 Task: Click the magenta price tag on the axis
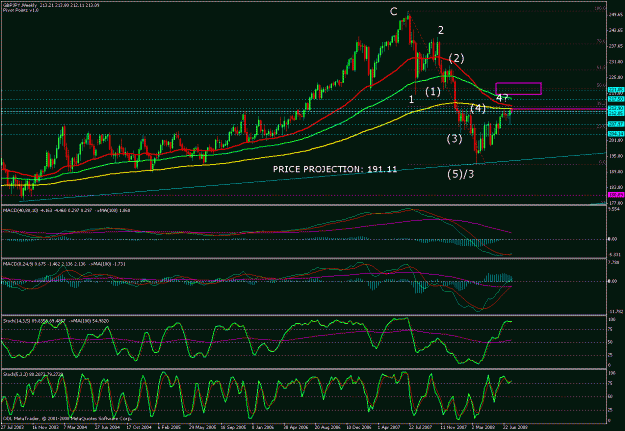click(x=615, y=195)
